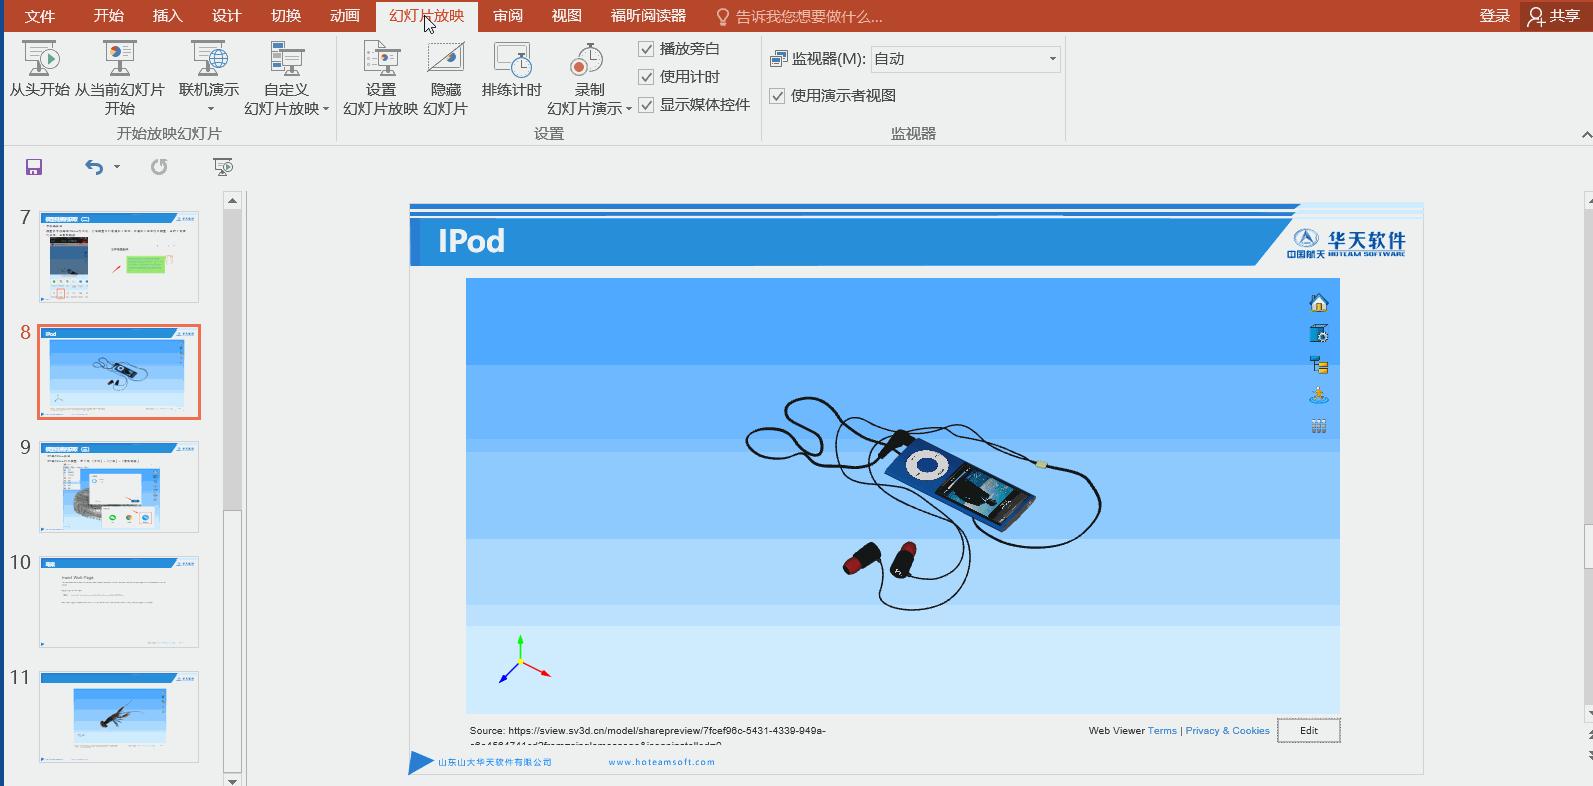Select slide 10 thumbnail

(119, 602)
